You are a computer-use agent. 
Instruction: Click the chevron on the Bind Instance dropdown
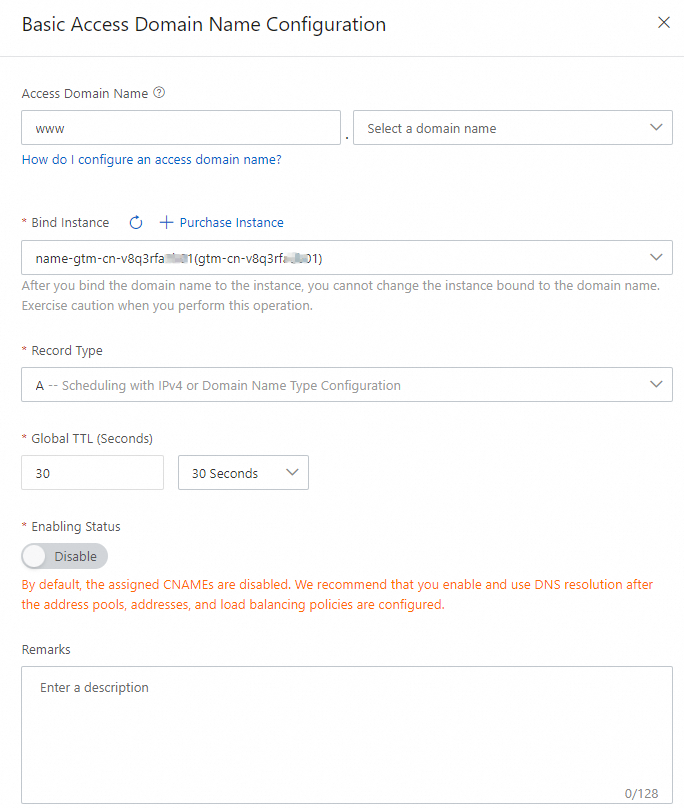pos(657,257)
